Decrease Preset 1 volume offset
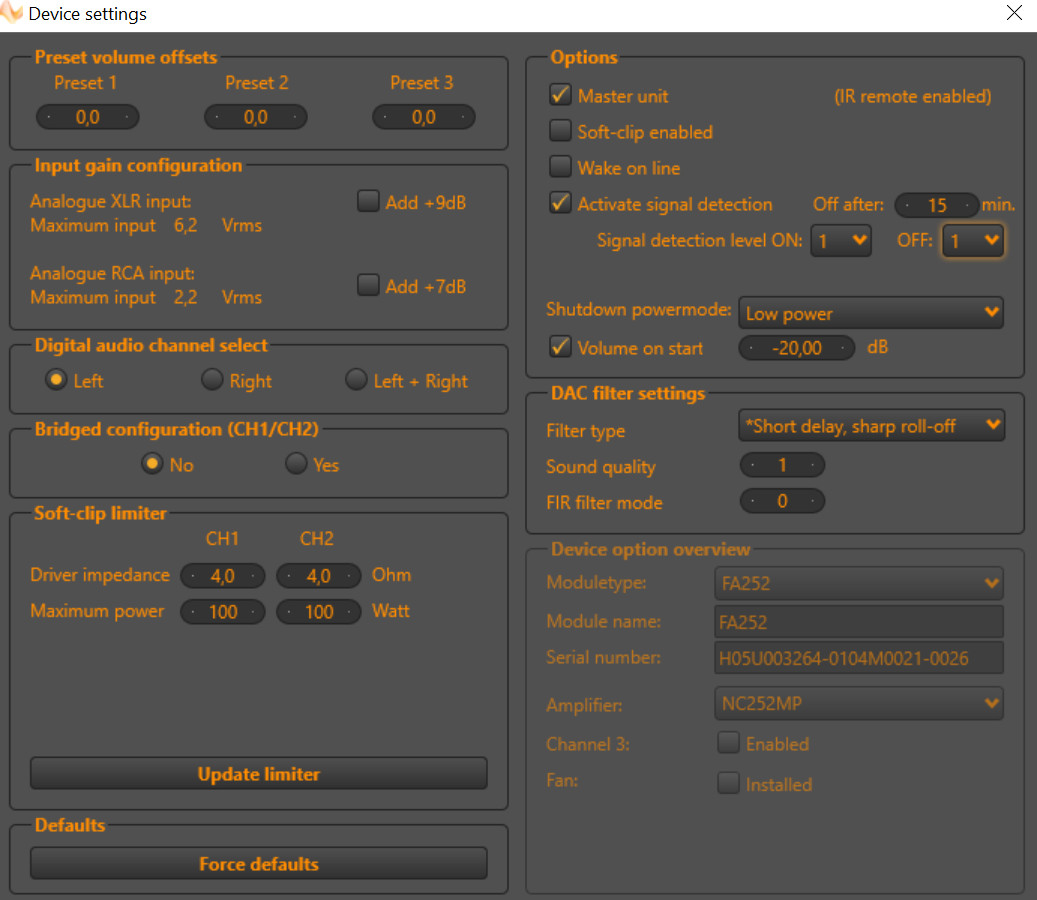1037x900 pixels. click(x=49, y=117)
